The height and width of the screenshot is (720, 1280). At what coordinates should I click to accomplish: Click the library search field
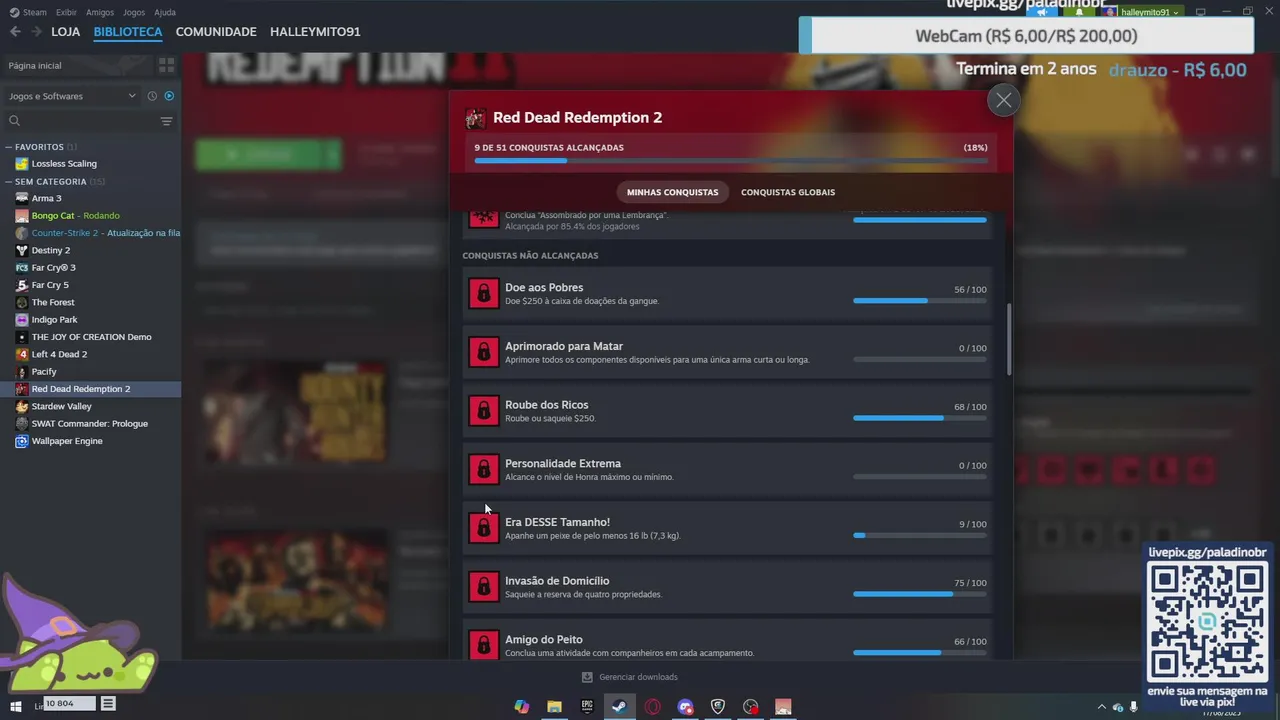click(88, 121)
